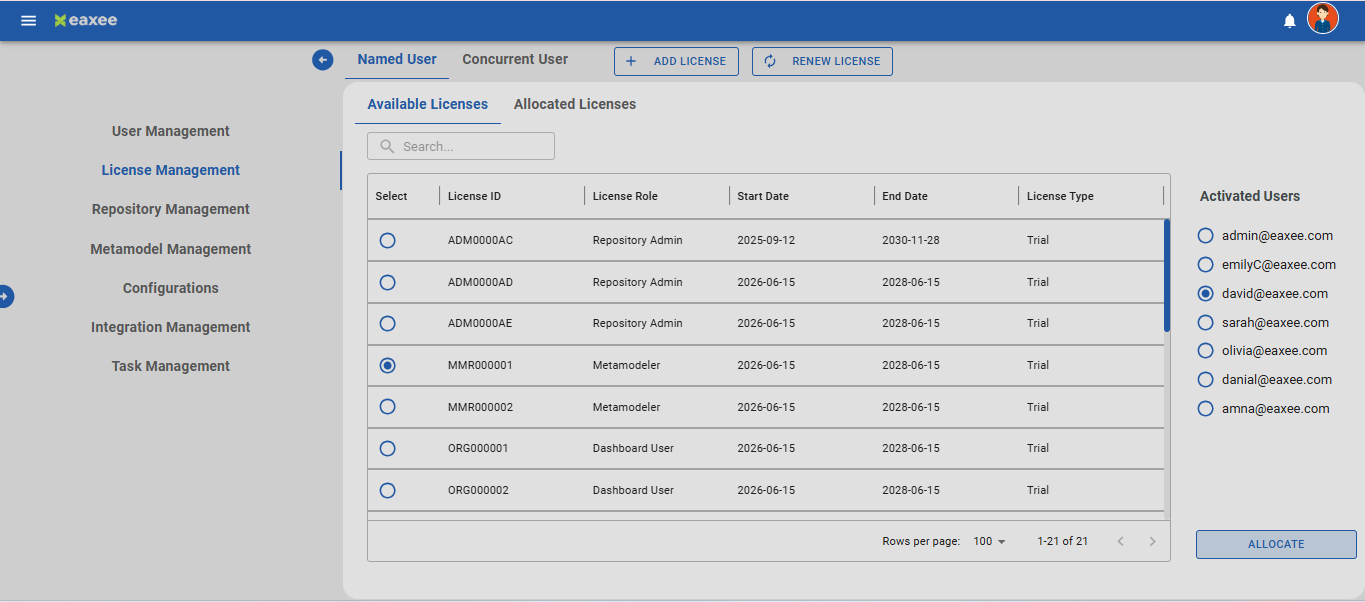1365x602 pixels.
Task: Open User Management in the sidebar
Action: pos(171,131)
